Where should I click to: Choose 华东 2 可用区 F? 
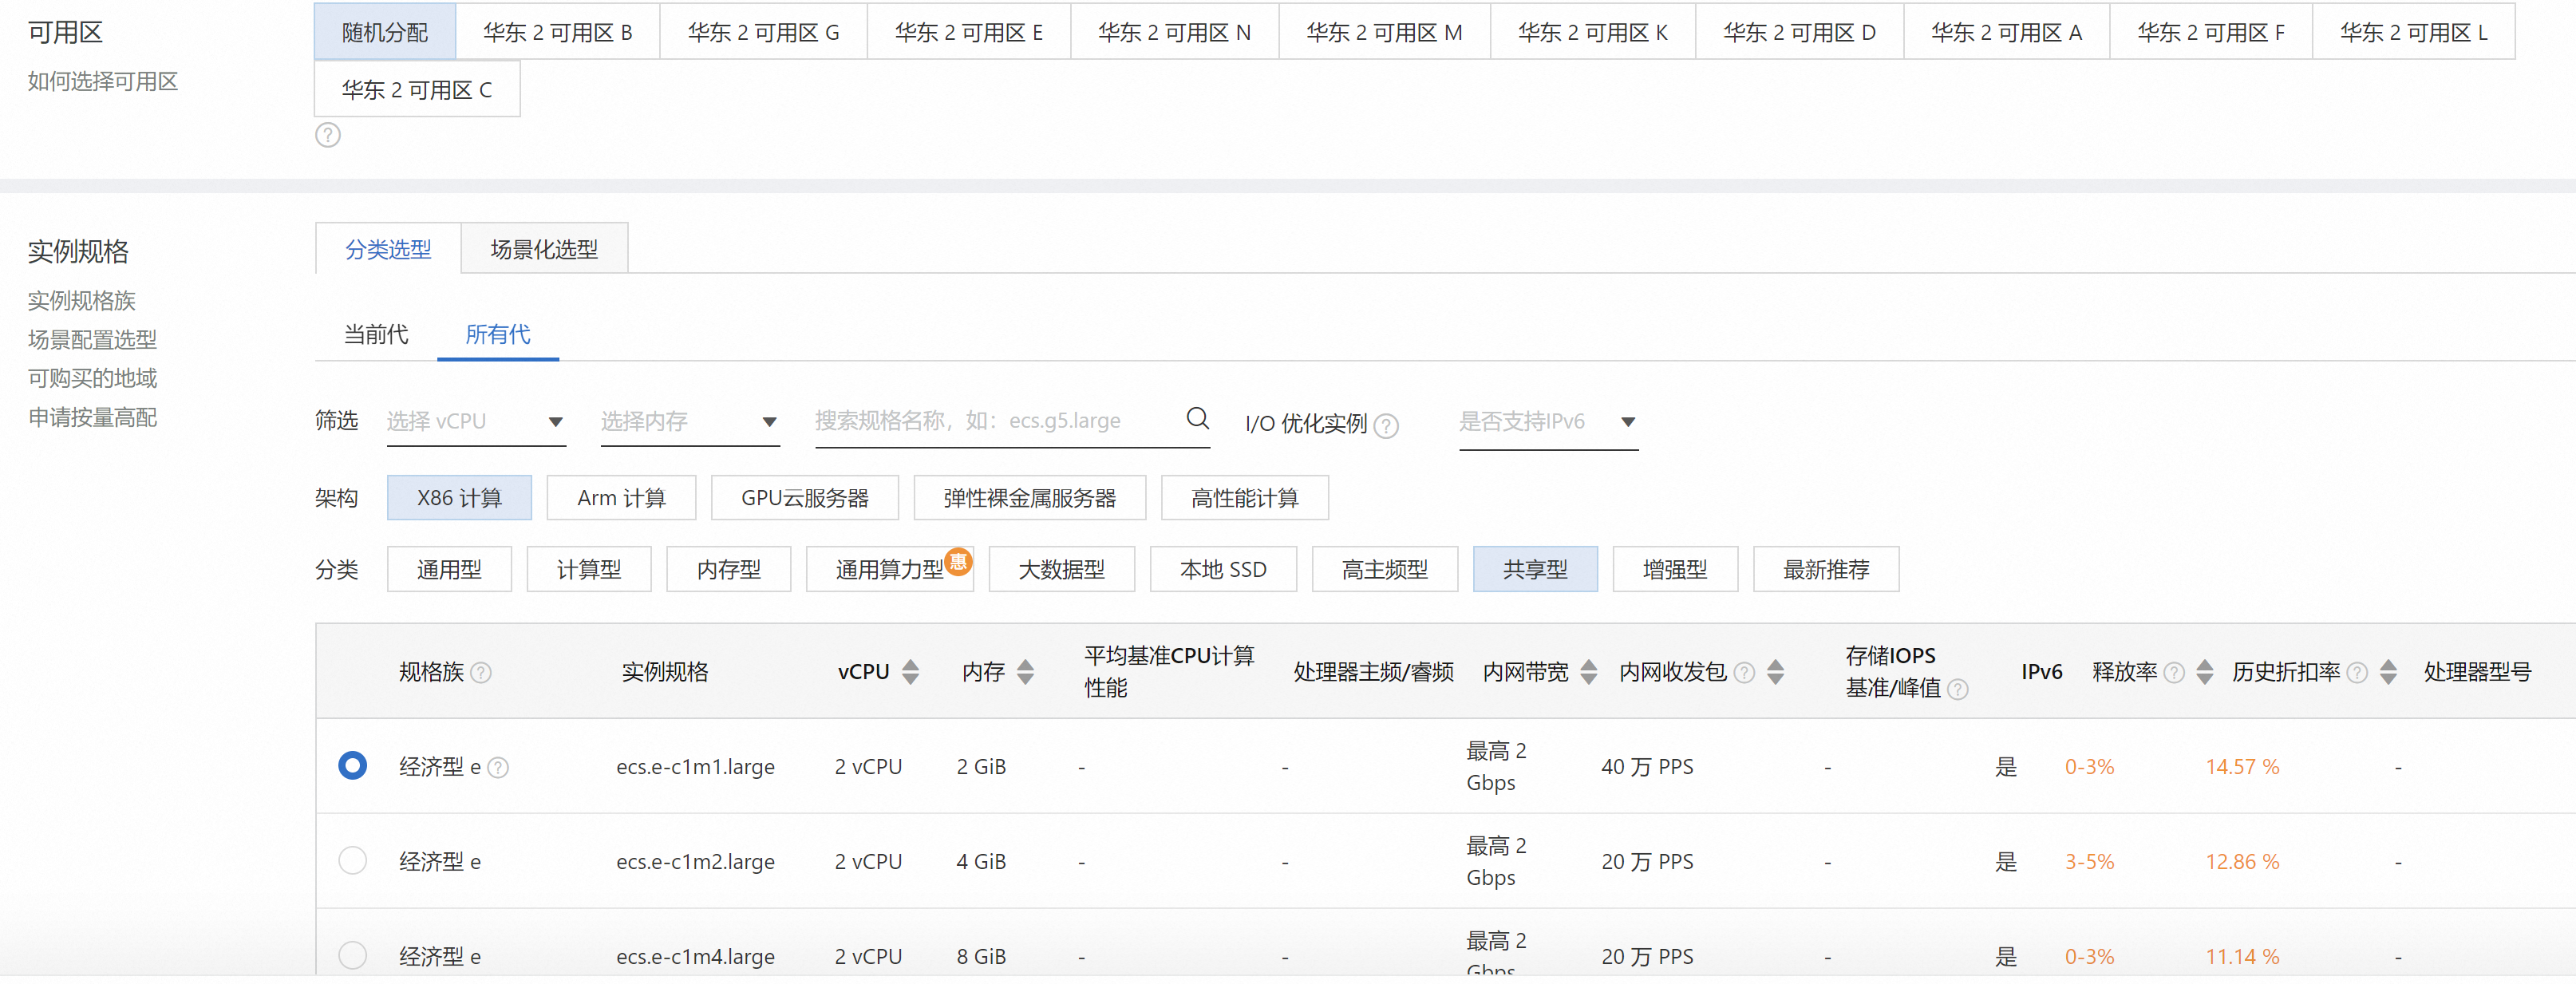coord(2211,32)
